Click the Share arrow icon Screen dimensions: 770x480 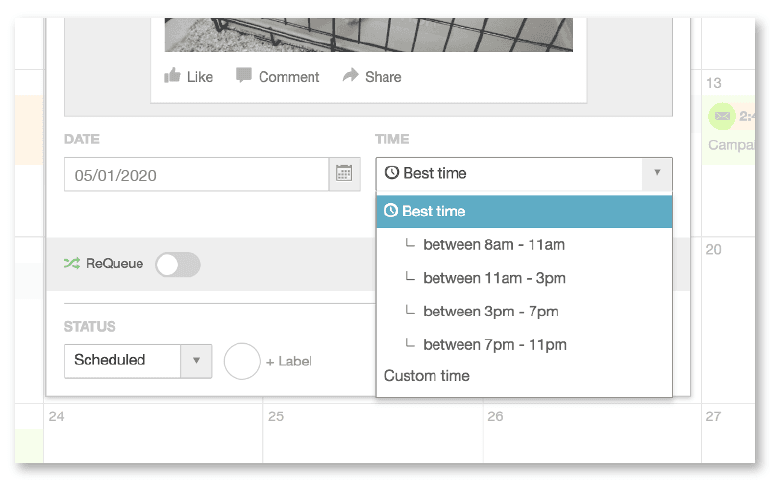(351, 75)
